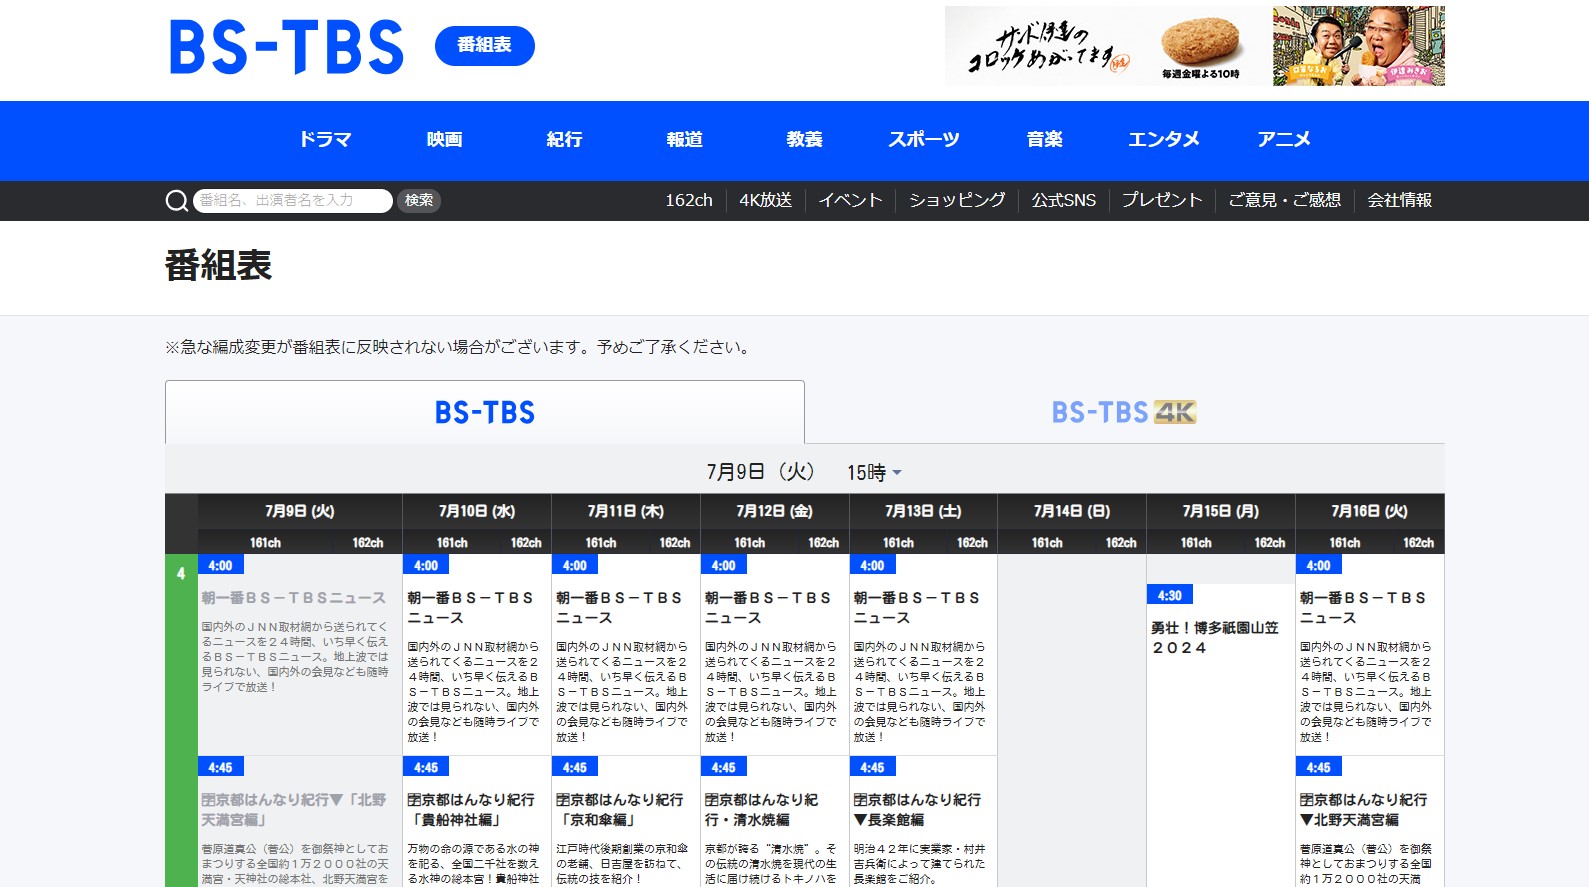
Task: Open 朝一番BS-TBSニュース on 7月16日
Action: click(x=1363, y=608)
